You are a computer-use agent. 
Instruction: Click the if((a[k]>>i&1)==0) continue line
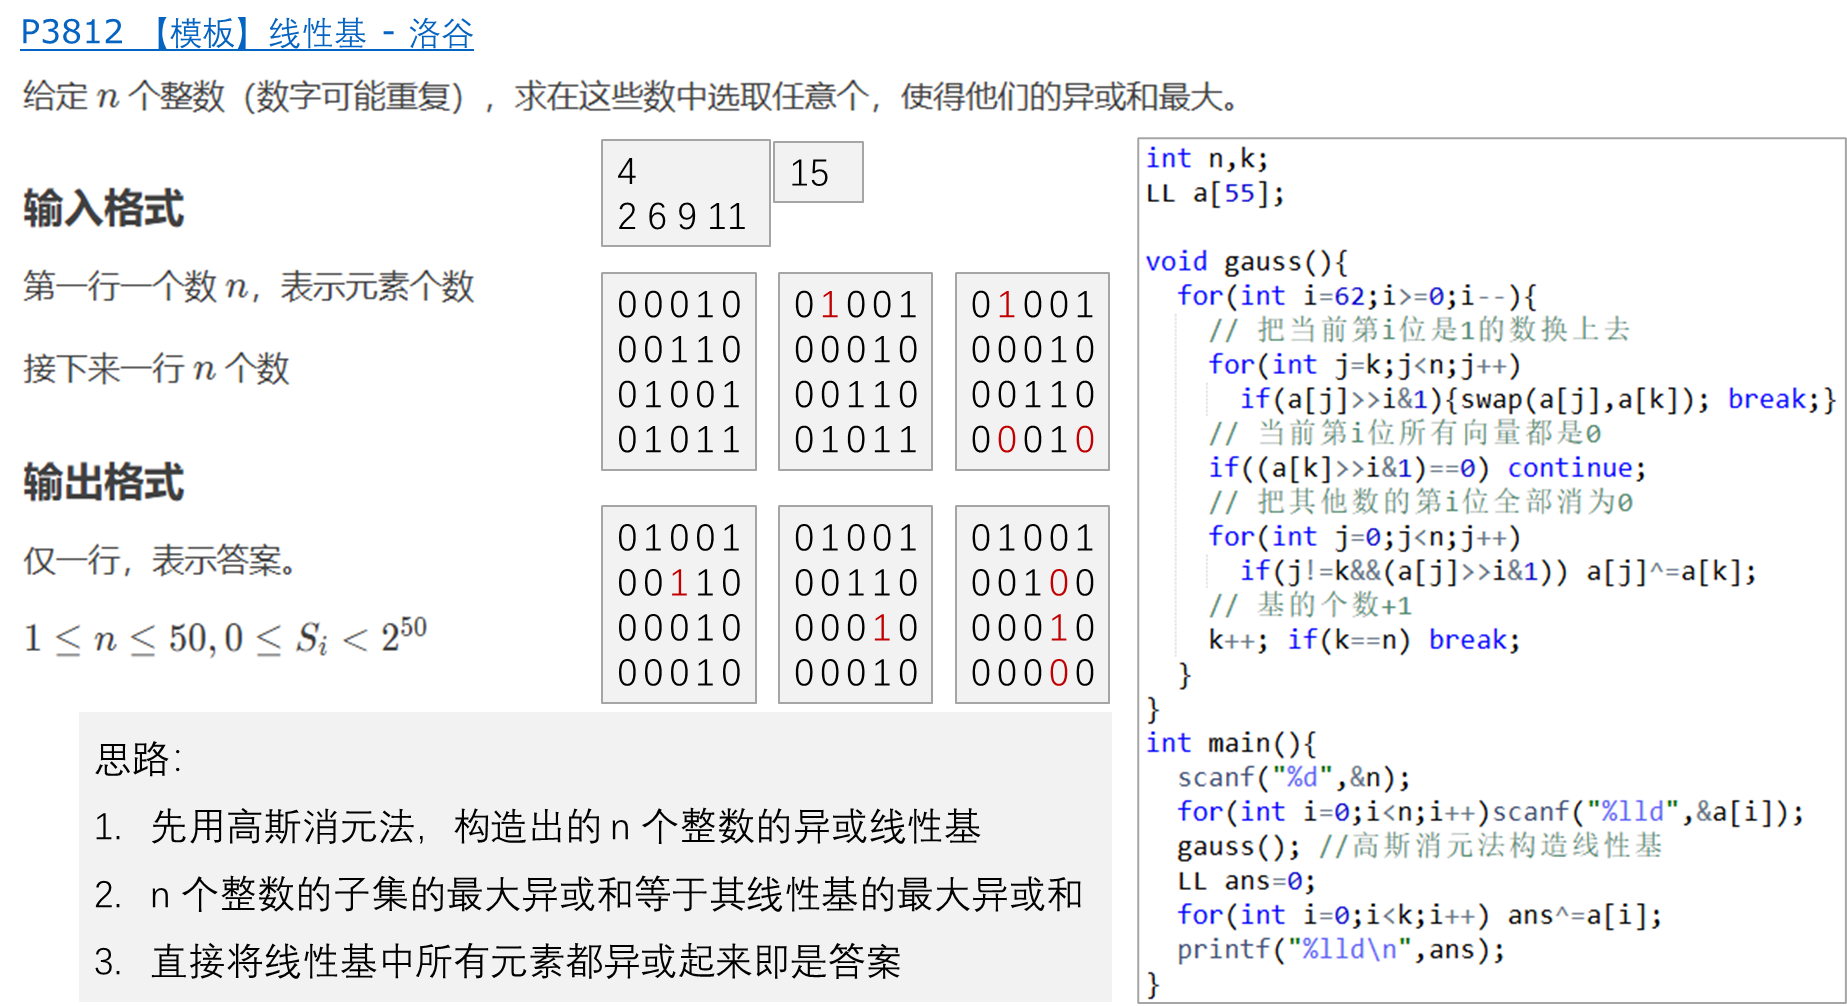point(1427,467)
